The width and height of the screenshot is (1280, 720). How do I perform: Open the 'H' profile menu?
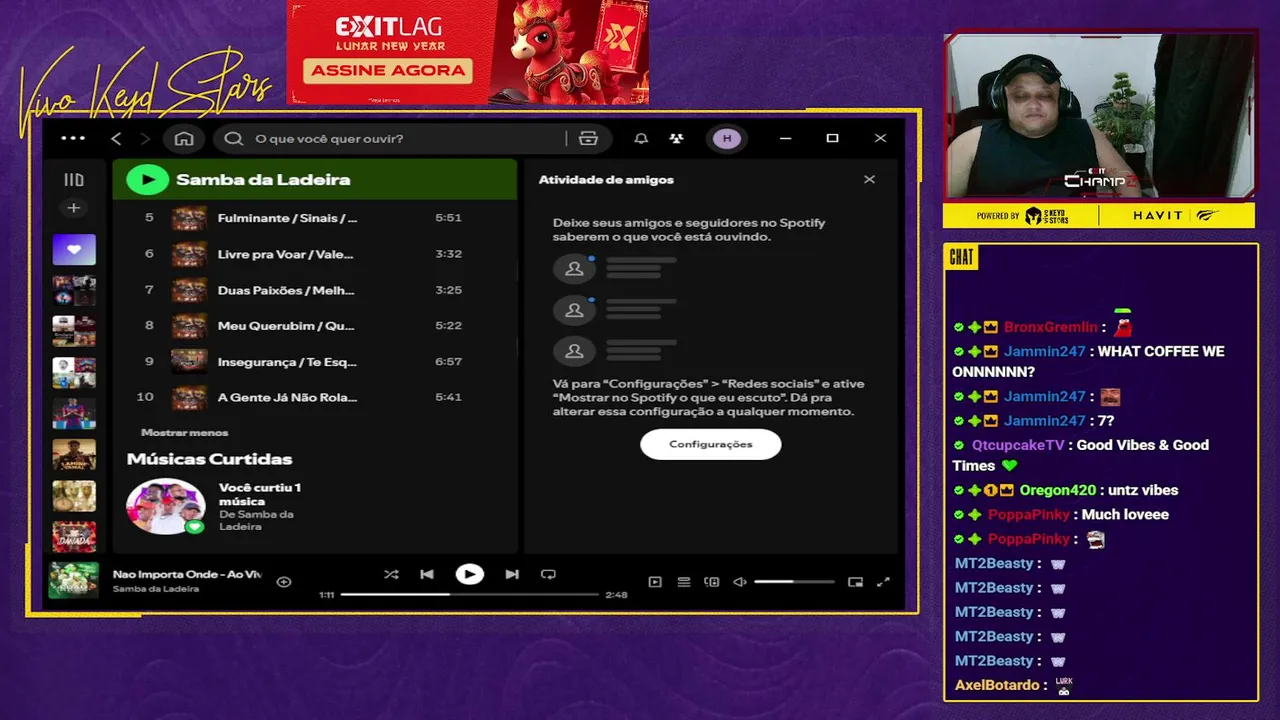click(727, 138)
